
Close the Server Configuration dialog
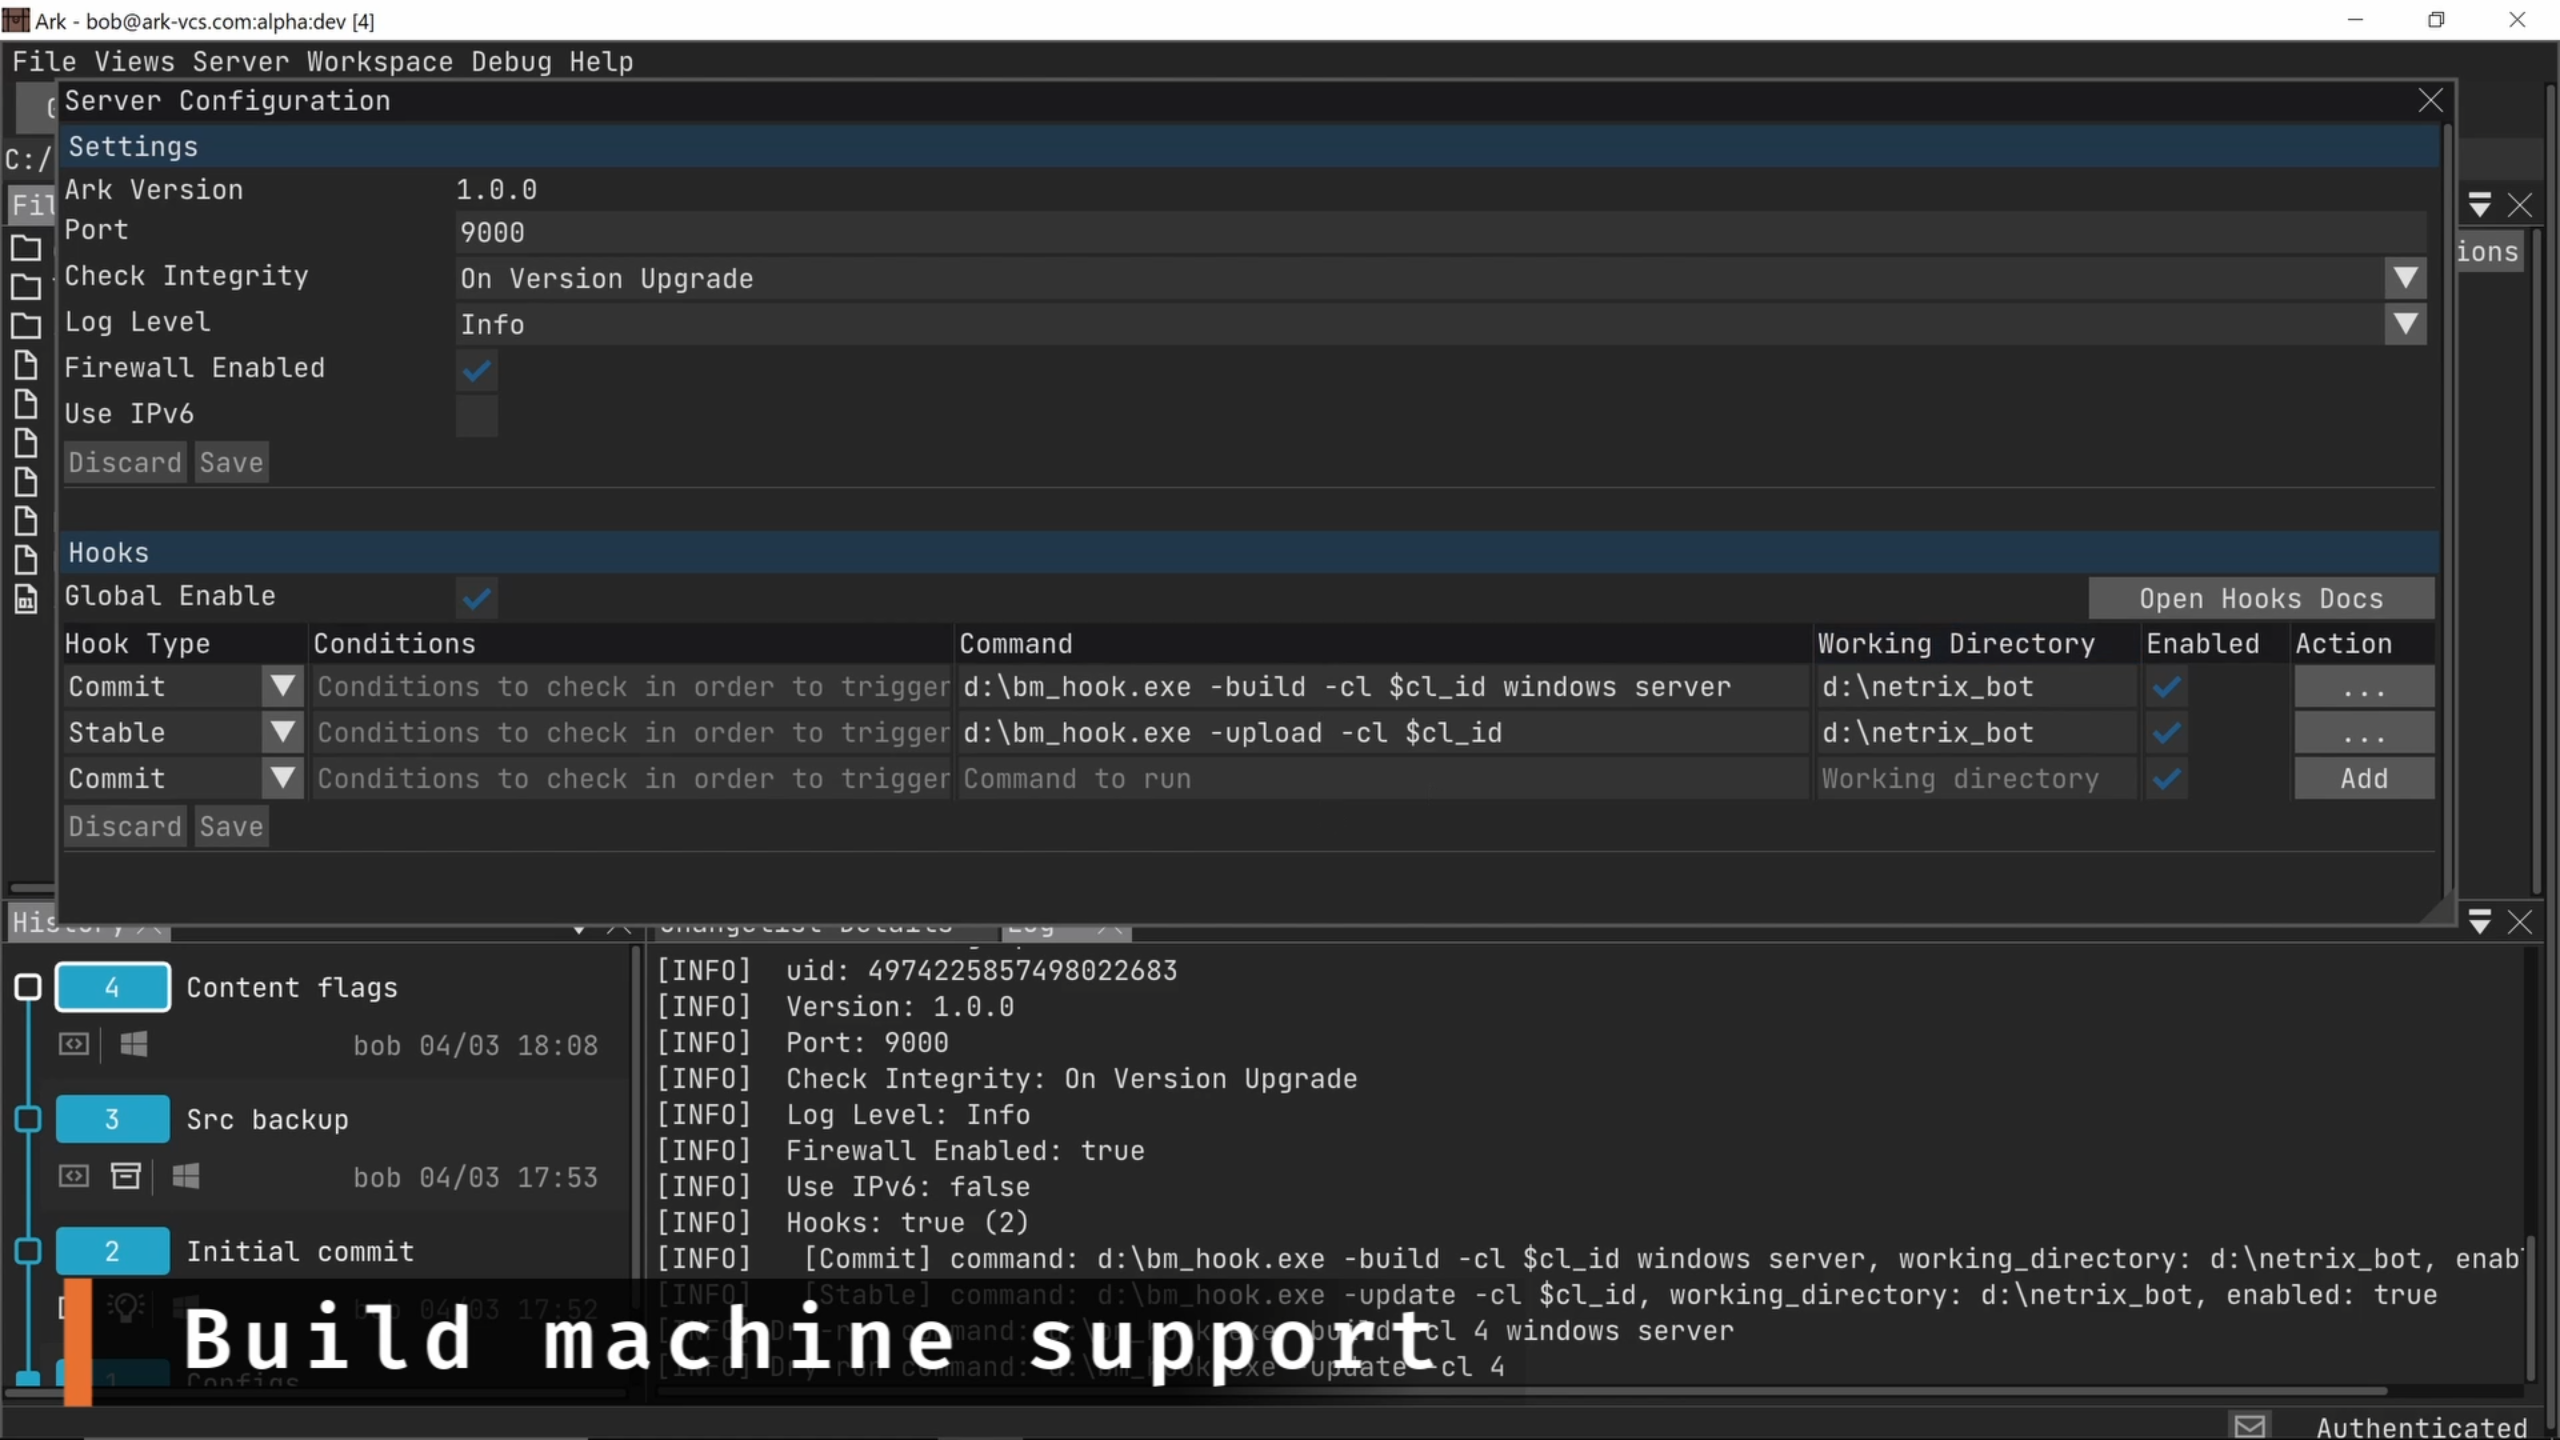(x=2430, y=100)
